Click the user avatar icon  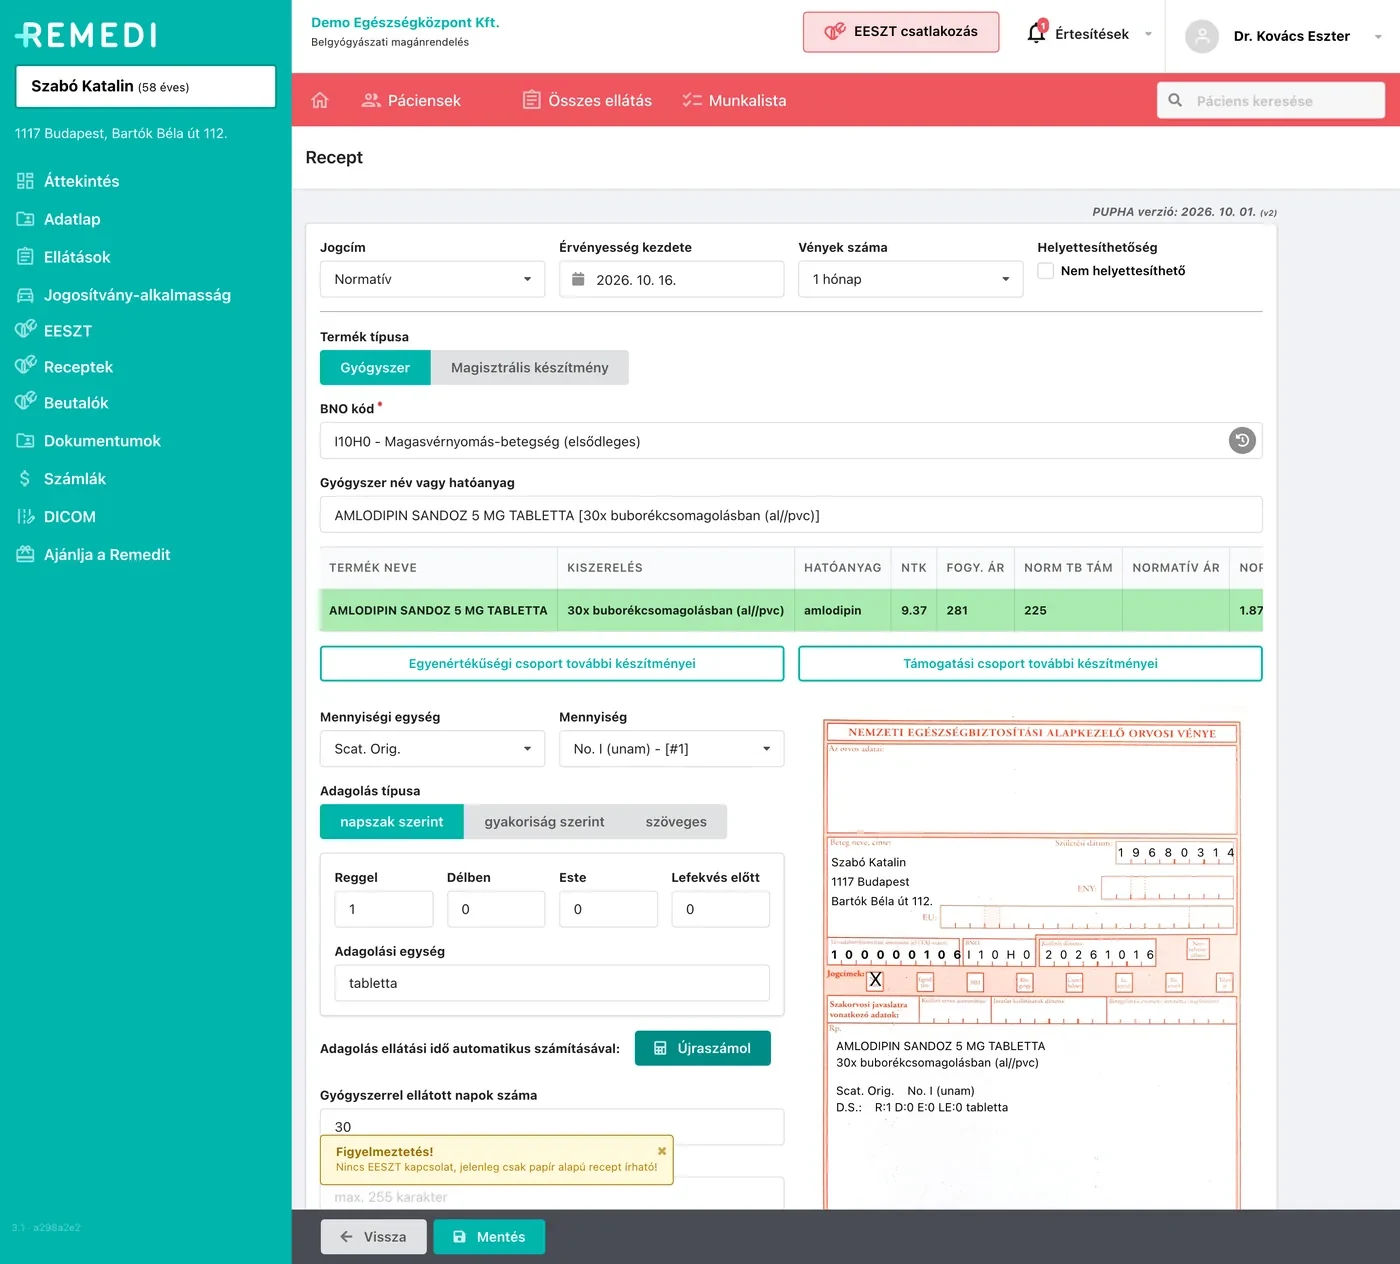(1202, 36)
